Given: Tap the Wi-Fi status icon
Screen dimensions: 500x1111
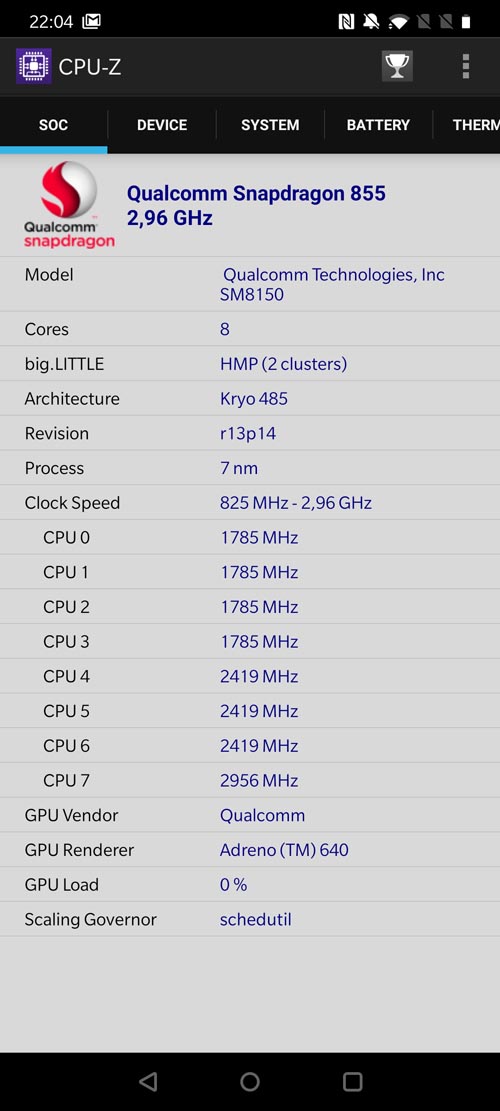Looking at the screenshot, I should 399,22.
